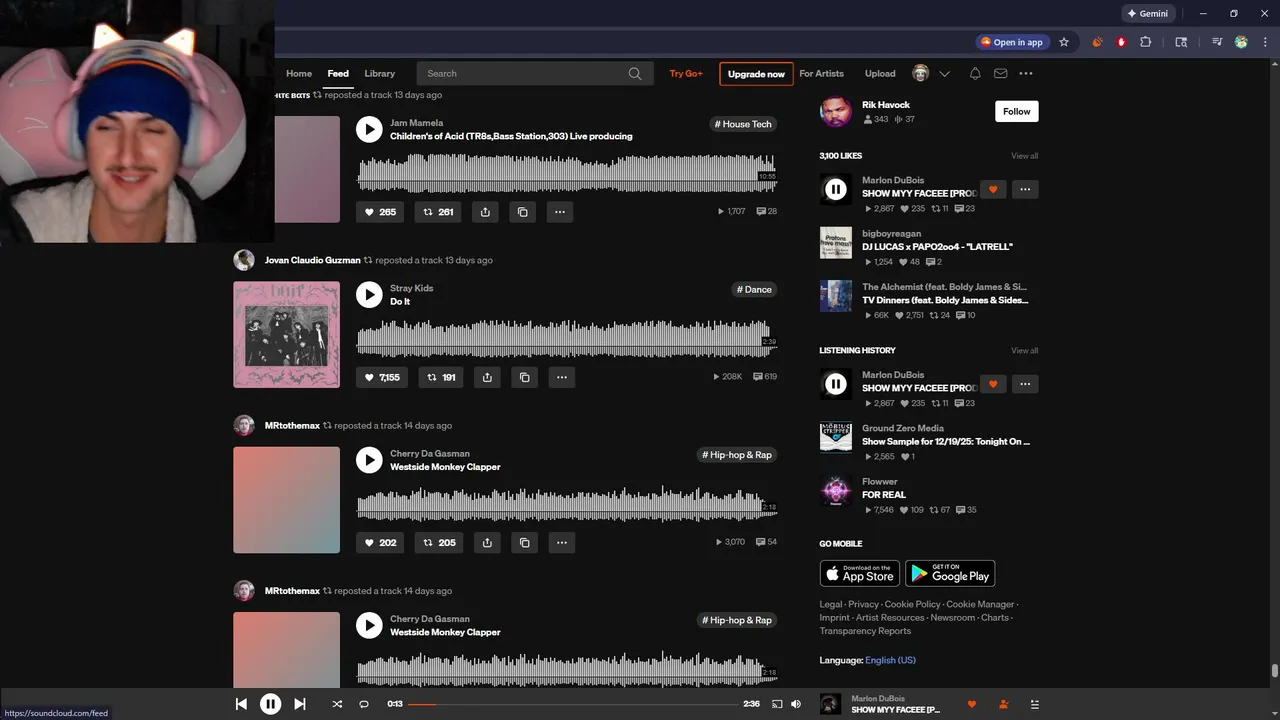Open the SoundCloud header more menu
The width and height of the screenshot is (1280, 720).
pyautogui.click(x=1026, y=73)
